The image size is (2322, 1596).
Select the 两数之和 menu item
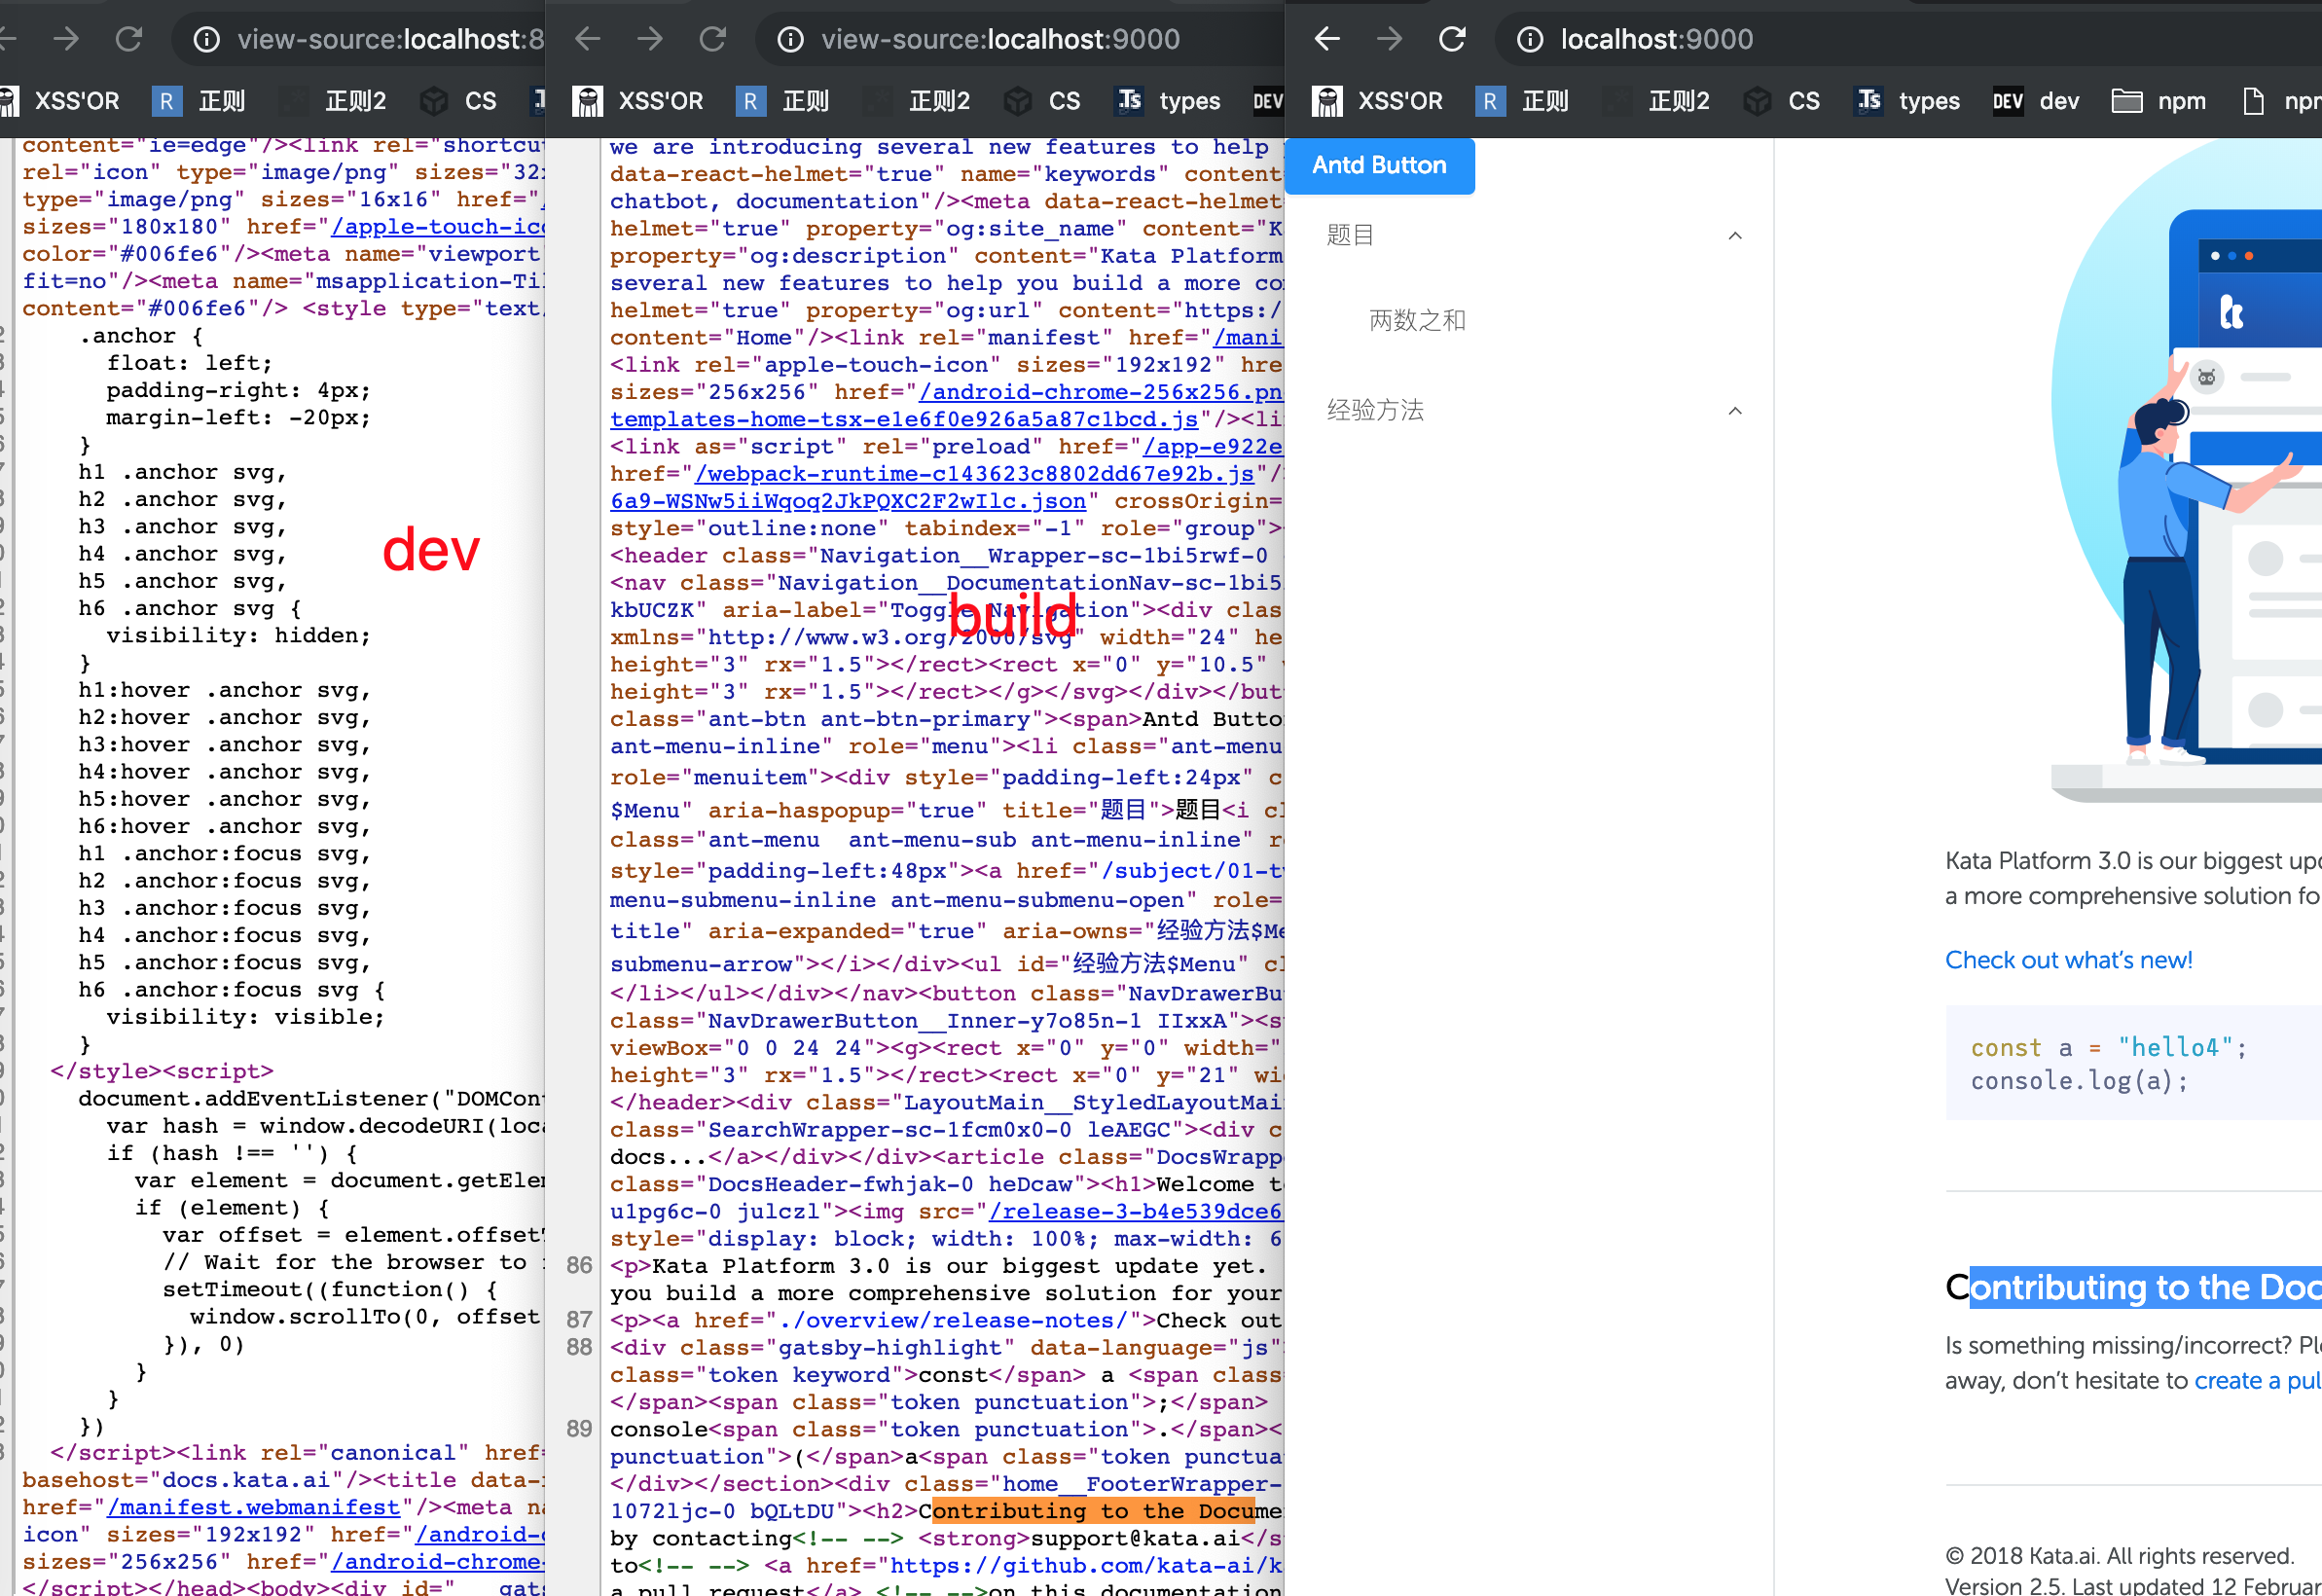[1417, 320]
